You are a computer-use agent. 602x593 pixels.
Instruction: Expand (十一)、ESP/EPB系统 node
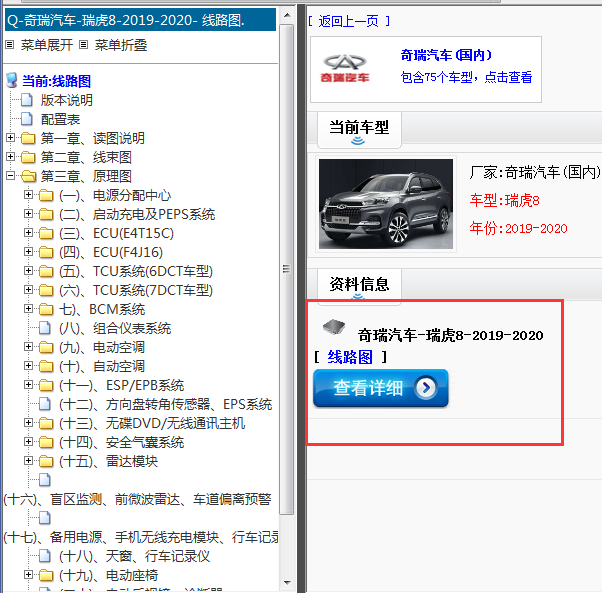point(28,385)
